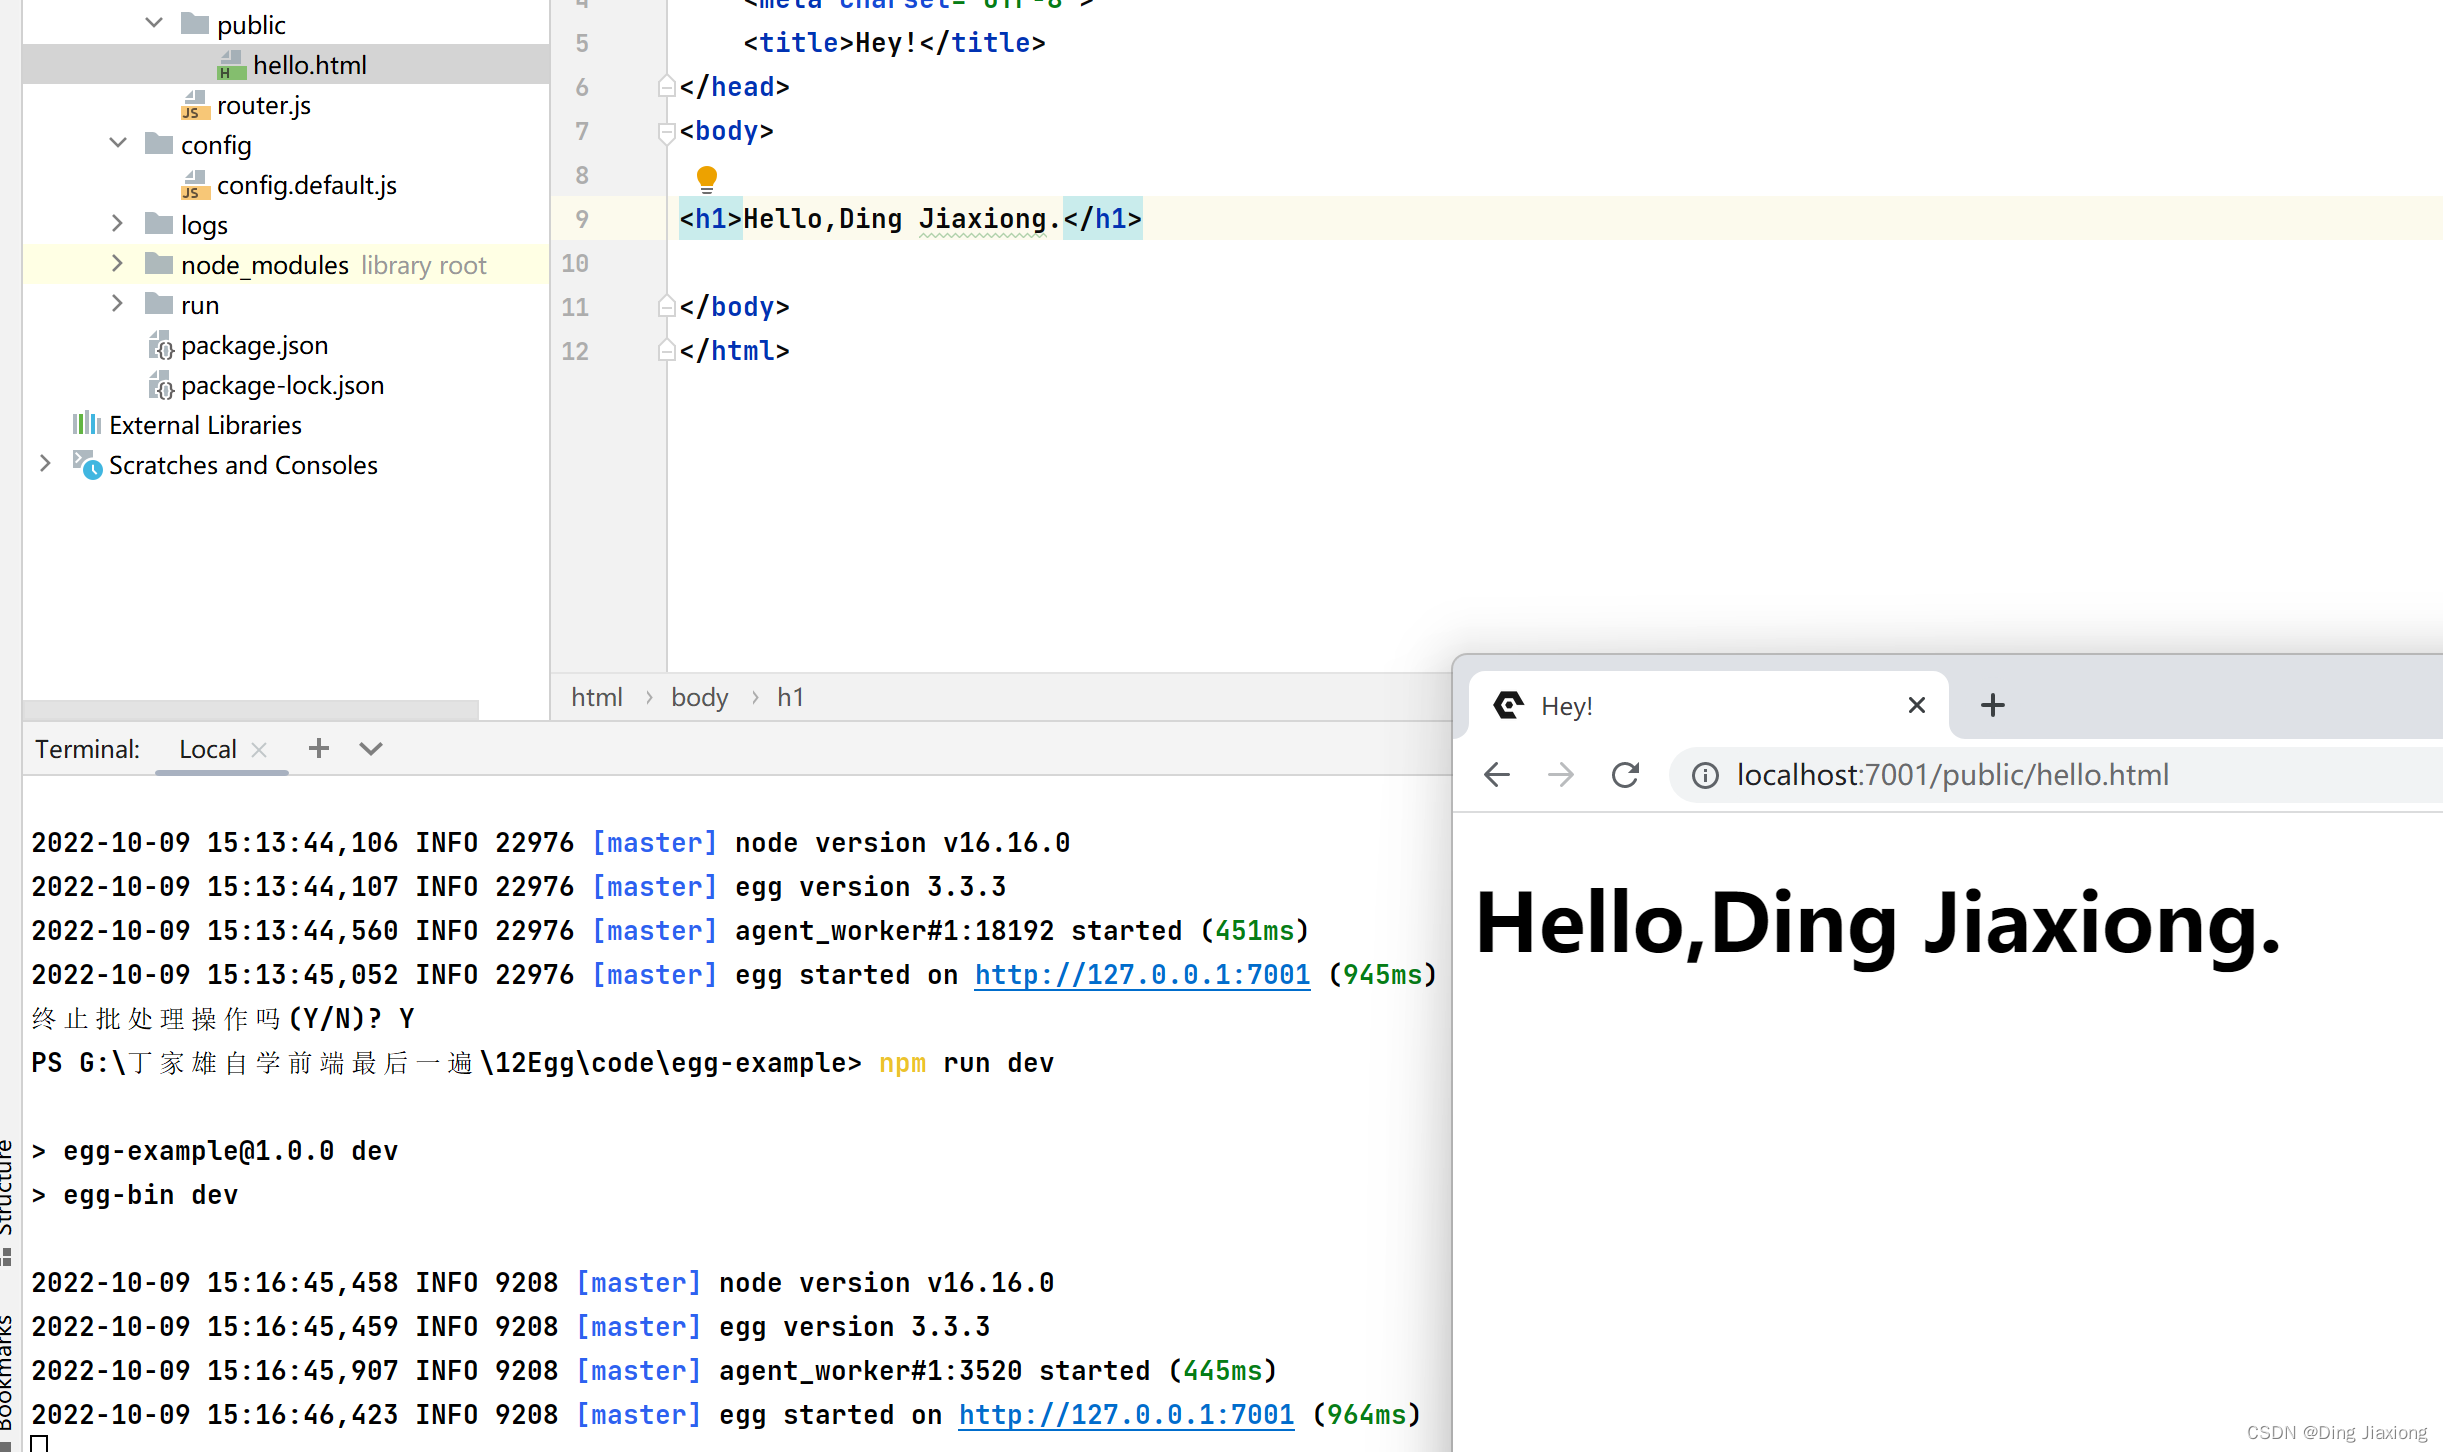This screenshot has width=2443, height=1452.
Task: Close the Local terminal tab
Action: pyautogui.click(x=259, y=749)
